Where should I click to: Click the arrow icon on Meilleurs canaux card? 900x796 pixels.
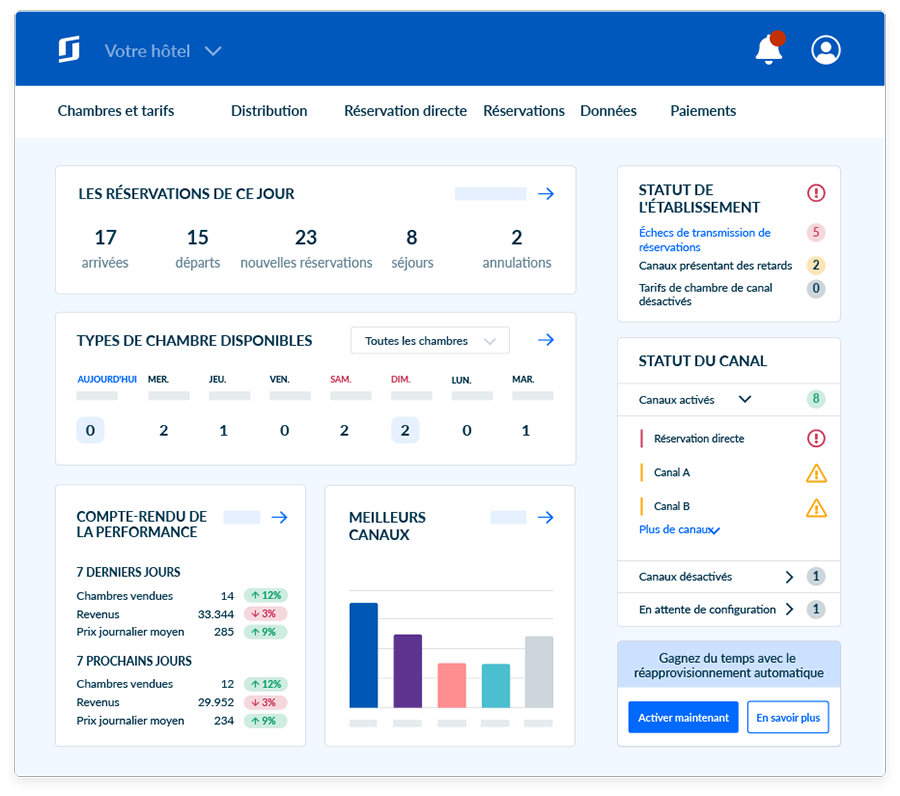[546, 518]
